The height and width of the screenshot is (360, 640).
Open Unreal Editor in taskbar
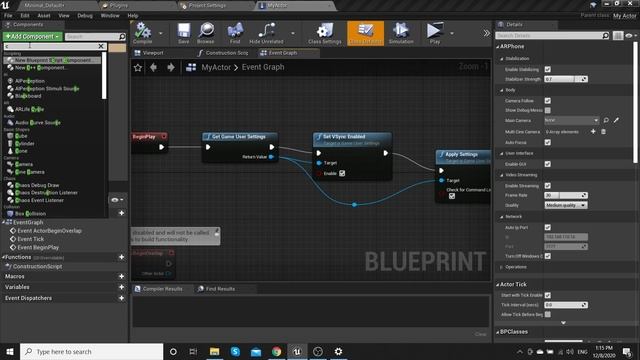297,351
